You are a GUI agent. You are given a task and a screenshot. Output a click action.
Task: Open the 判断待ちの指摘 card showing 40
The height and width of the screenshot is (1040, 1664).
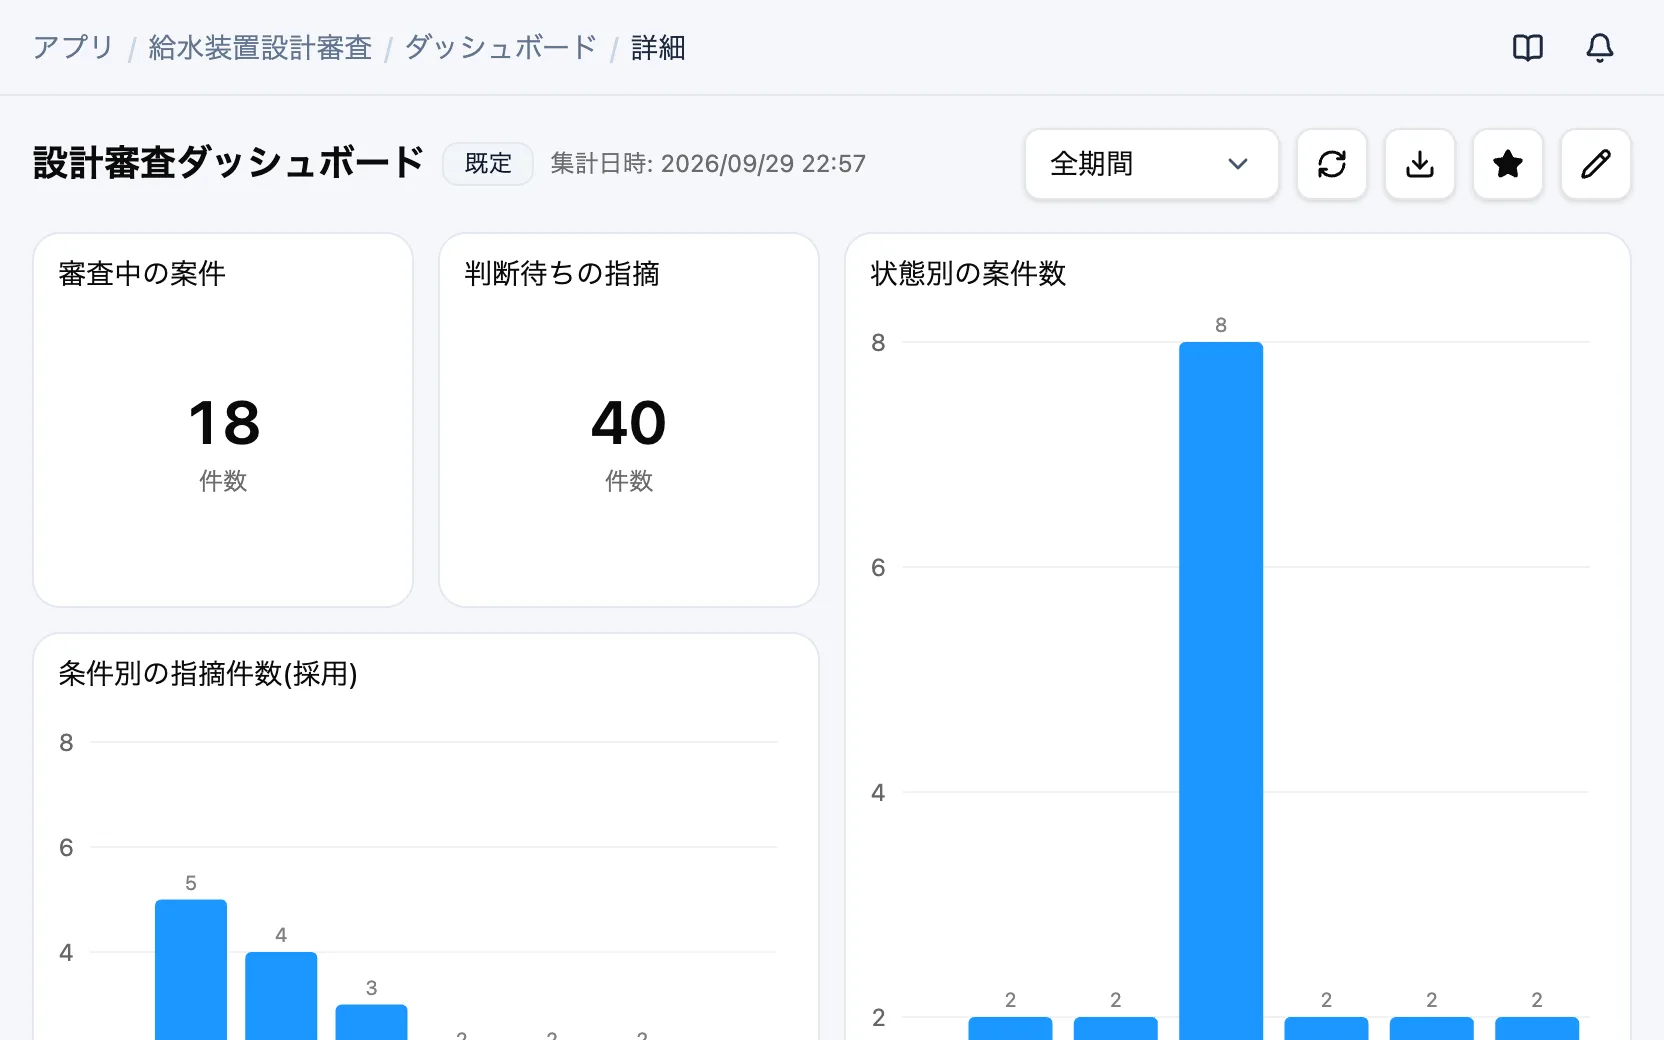pyautogui.click(x=629, y=420)
